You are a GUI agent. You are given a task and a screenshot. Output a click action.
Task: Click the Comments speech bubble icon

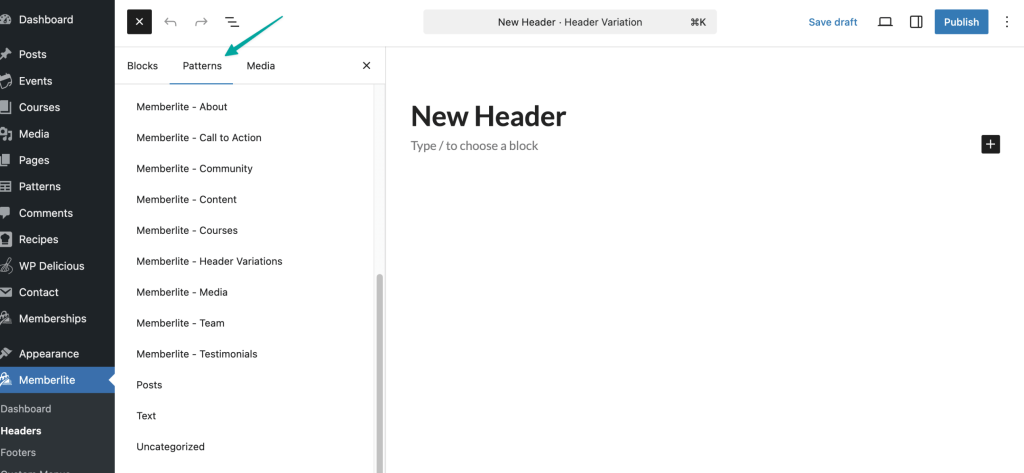[x=5, y=213]
